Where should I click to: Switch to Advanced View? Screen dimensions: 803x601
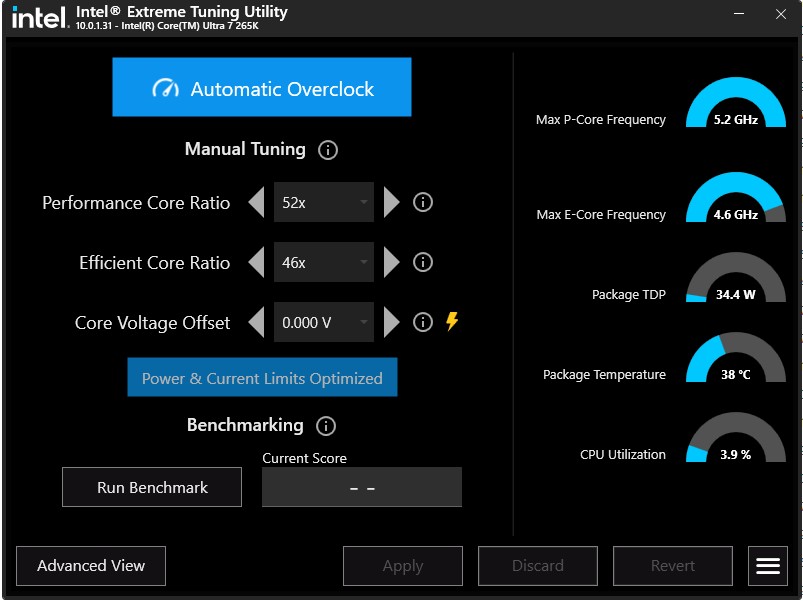pos(91,566)
